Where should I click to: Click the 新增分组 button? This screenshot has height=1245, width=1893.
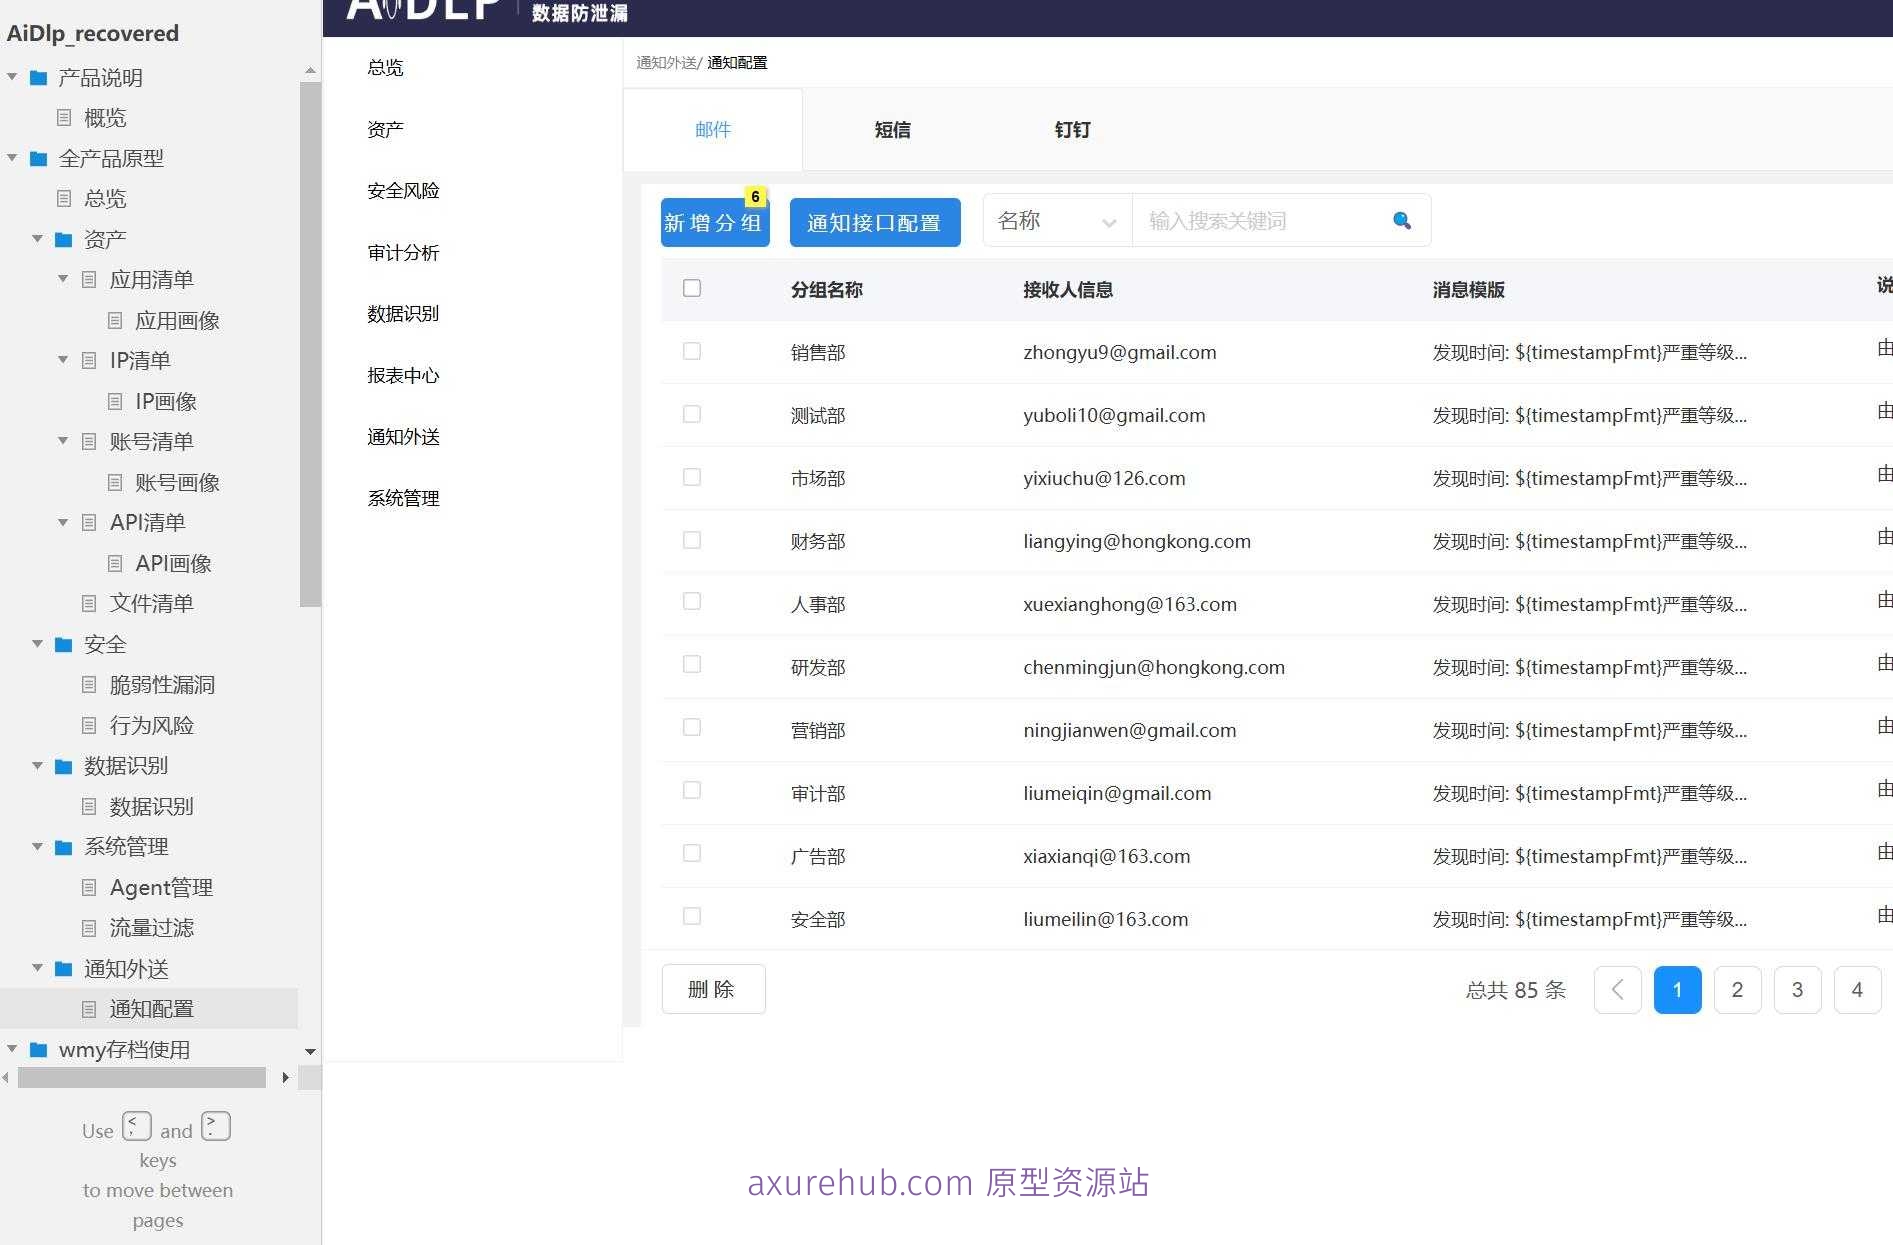pyautogui.click(x=714, y=222)
